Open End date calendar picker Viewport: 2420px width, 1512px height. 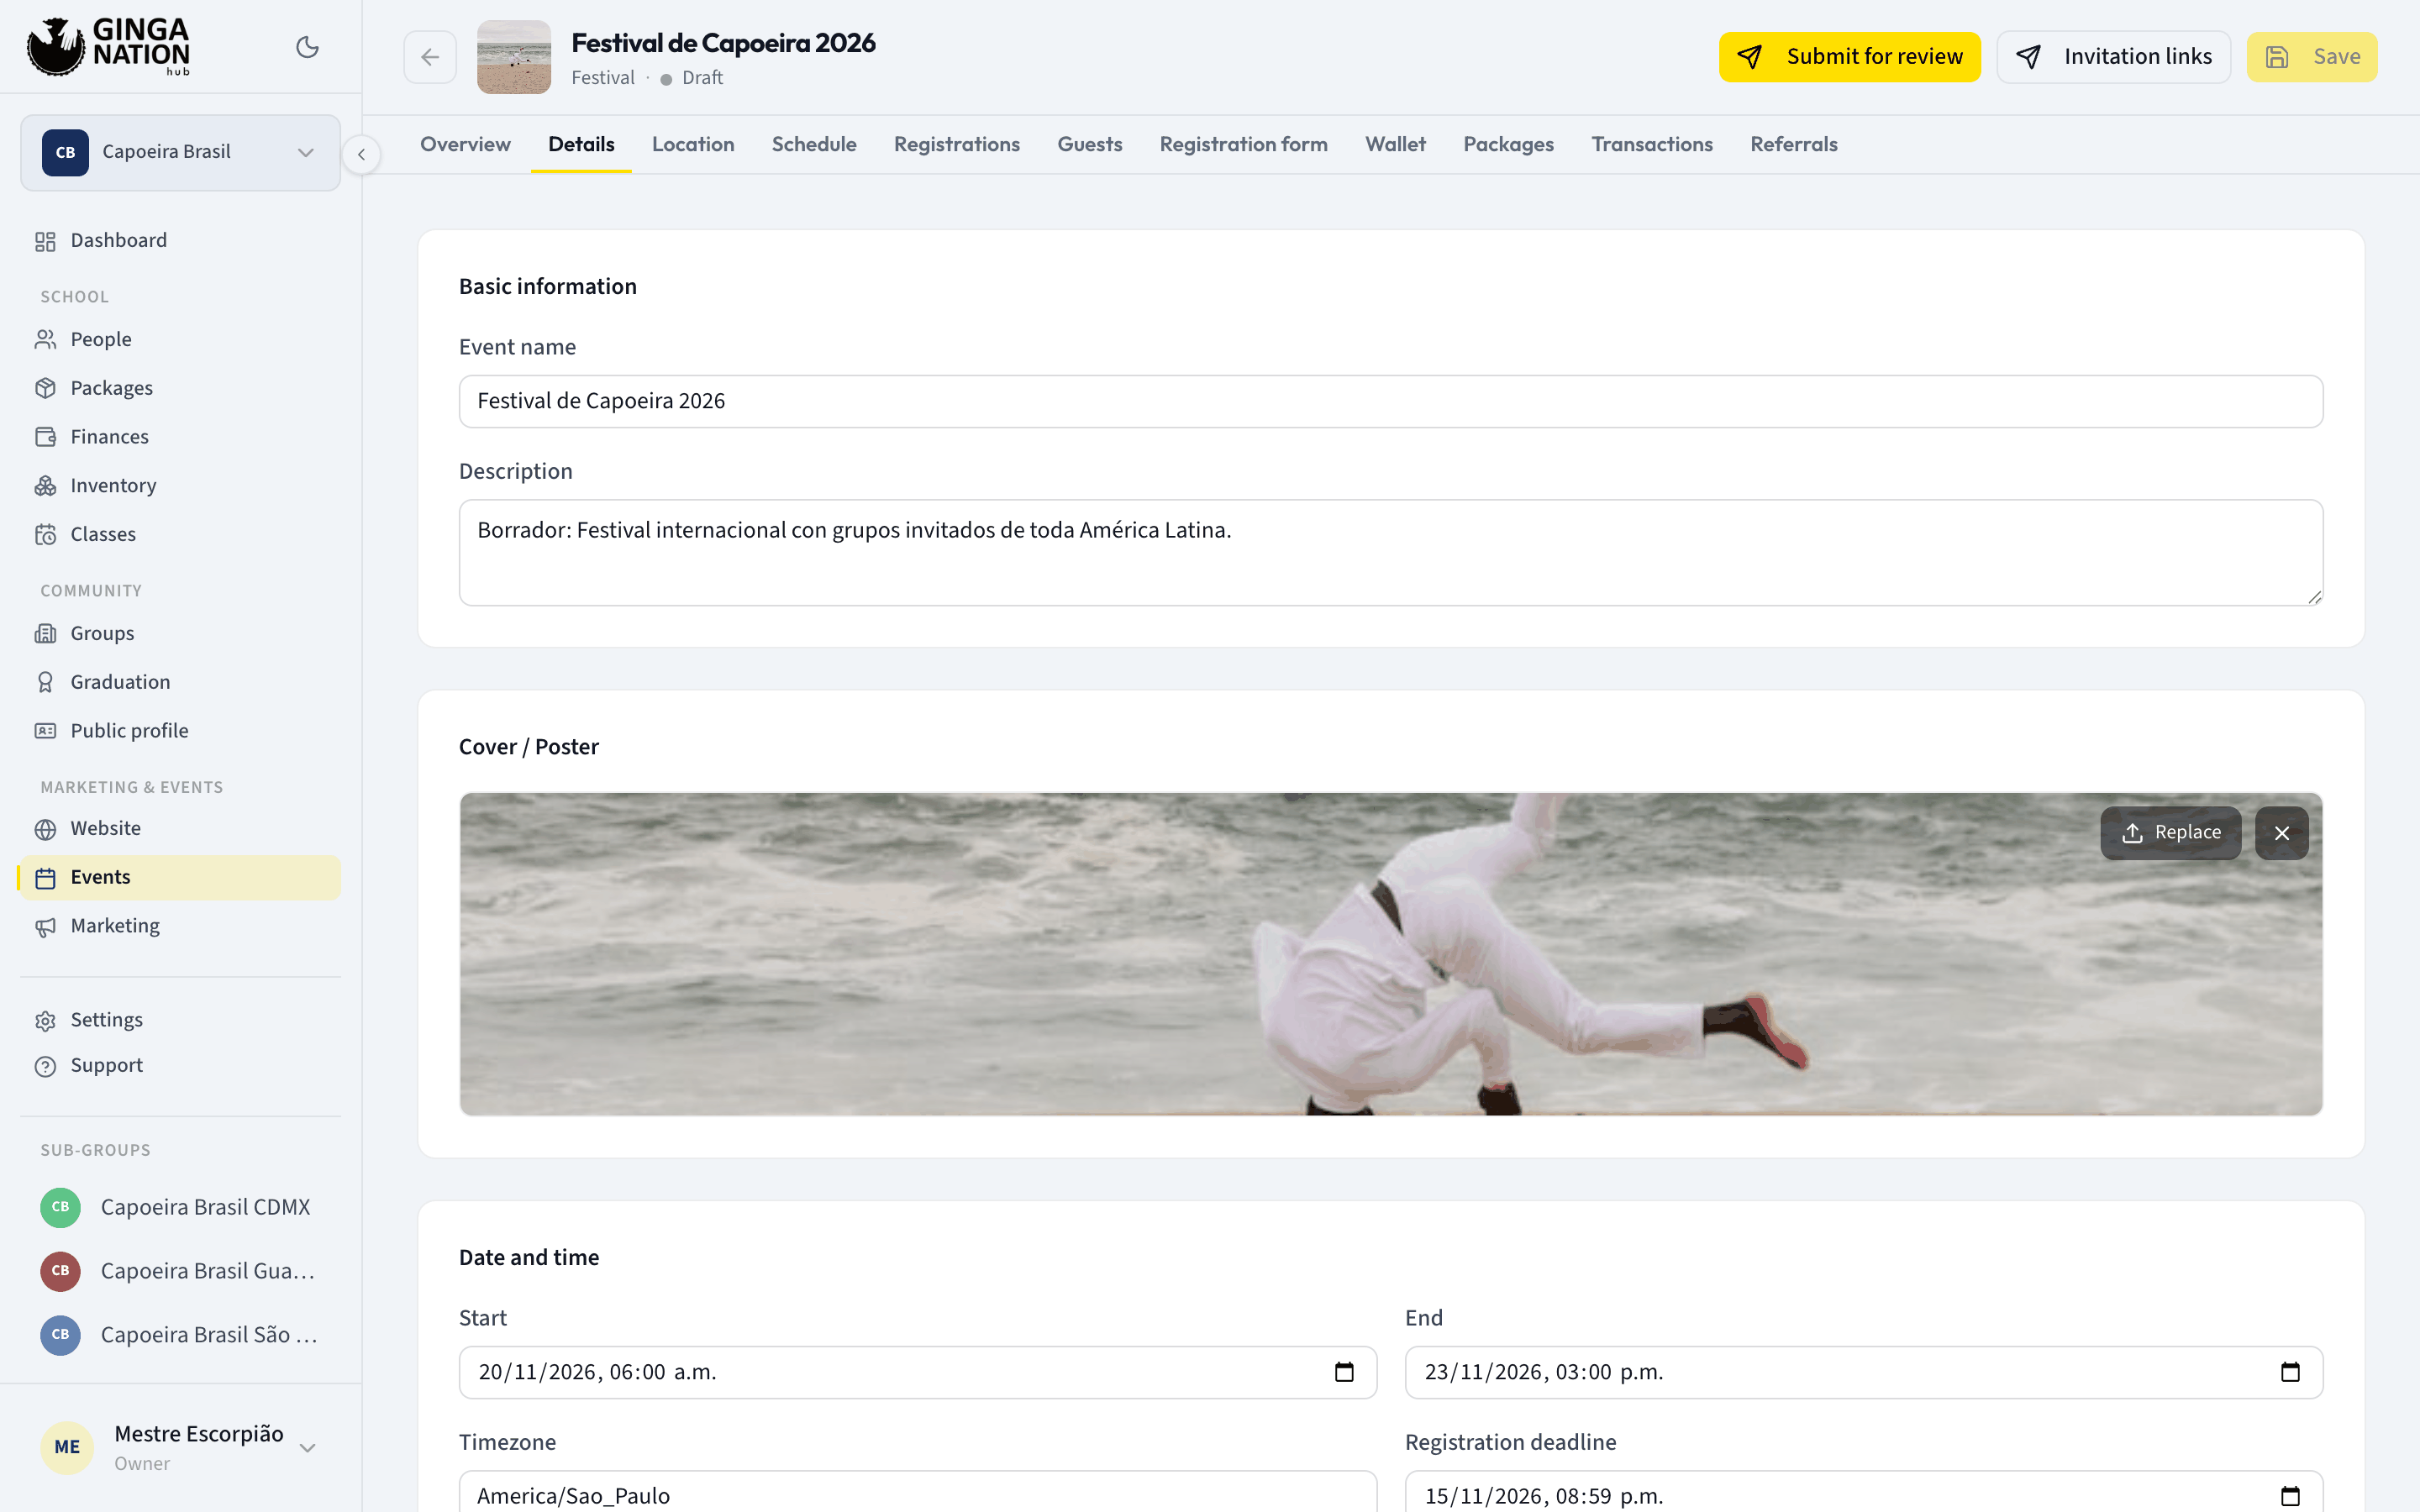[2290, 1372]
